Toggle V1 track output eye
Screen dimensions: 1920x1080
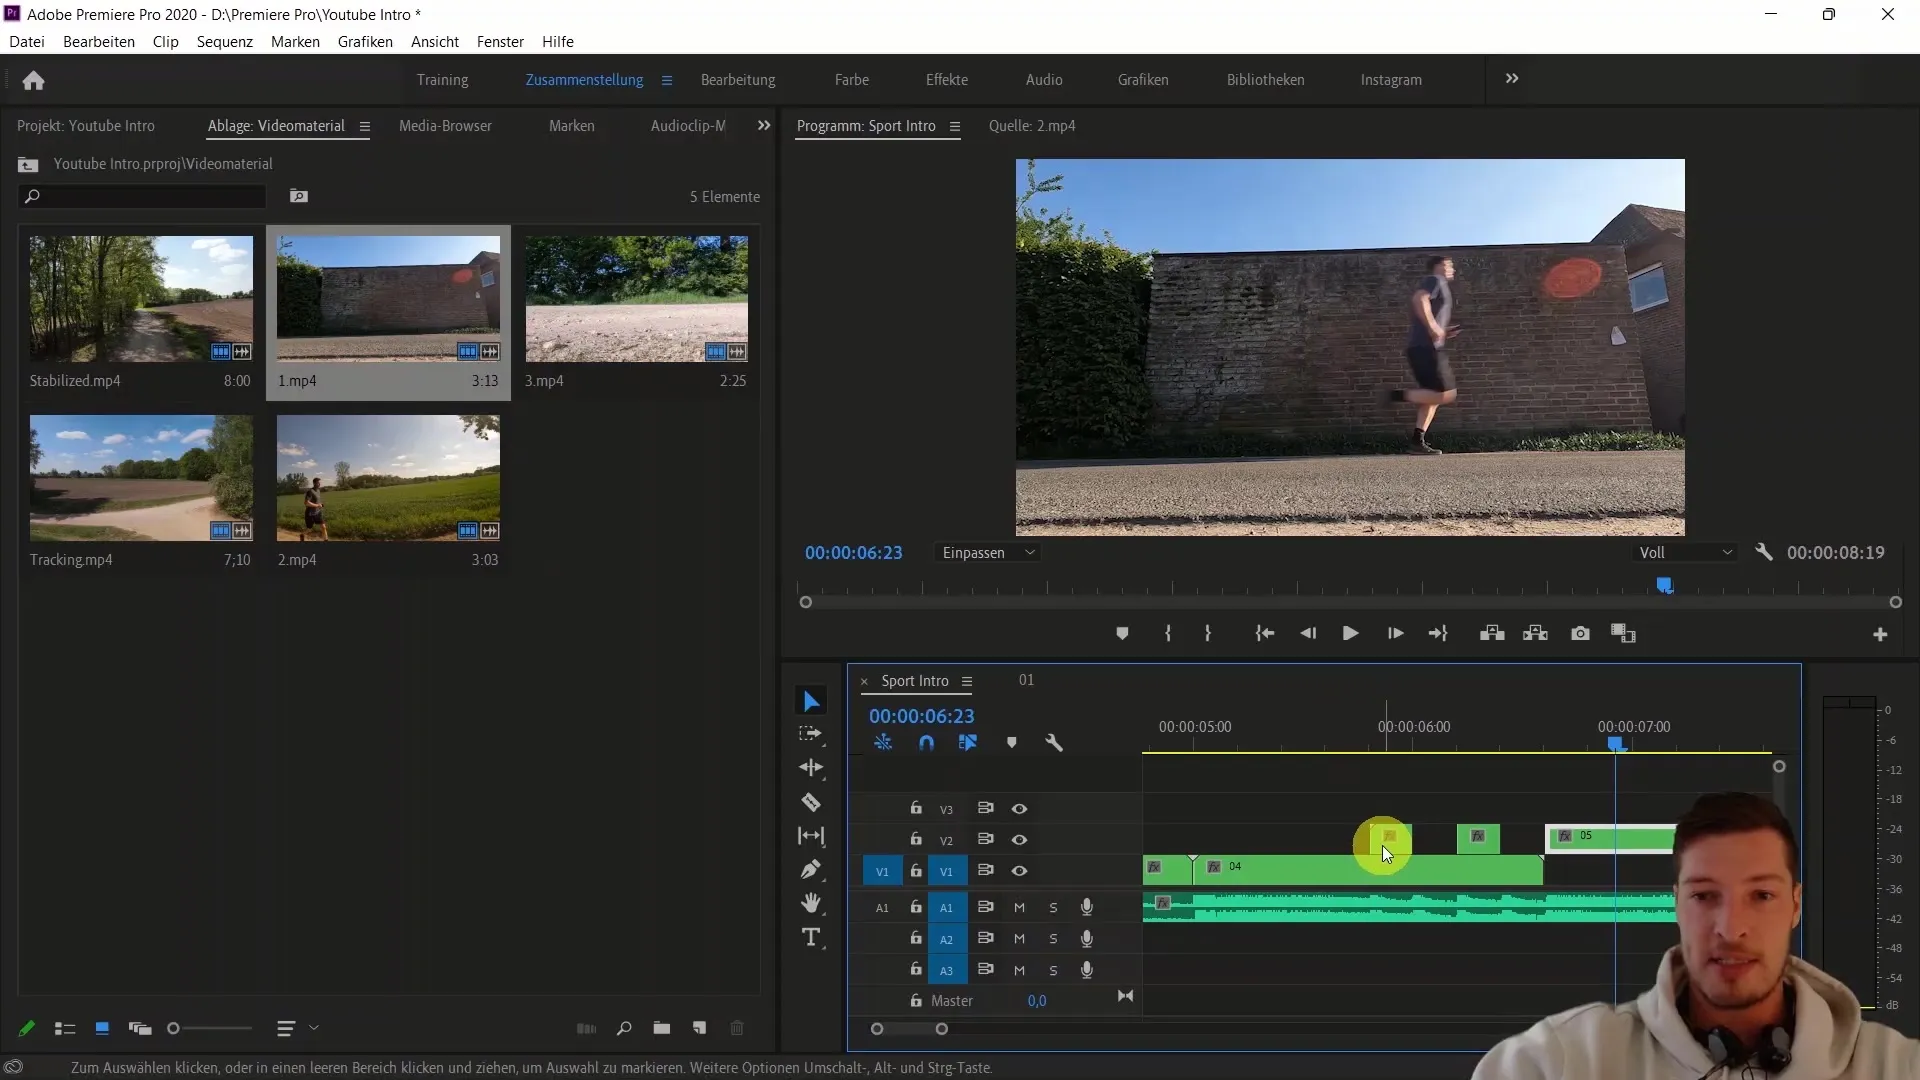click(x=1019, y=871)
